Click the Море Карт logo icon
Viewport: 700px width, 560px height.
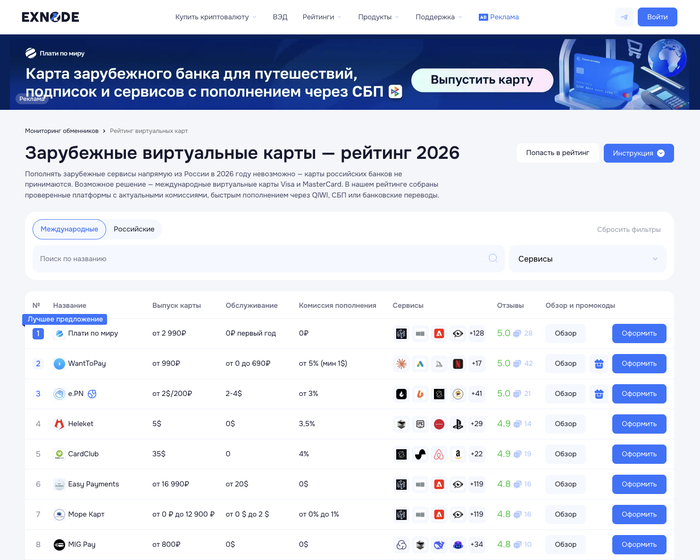point(59,514)
